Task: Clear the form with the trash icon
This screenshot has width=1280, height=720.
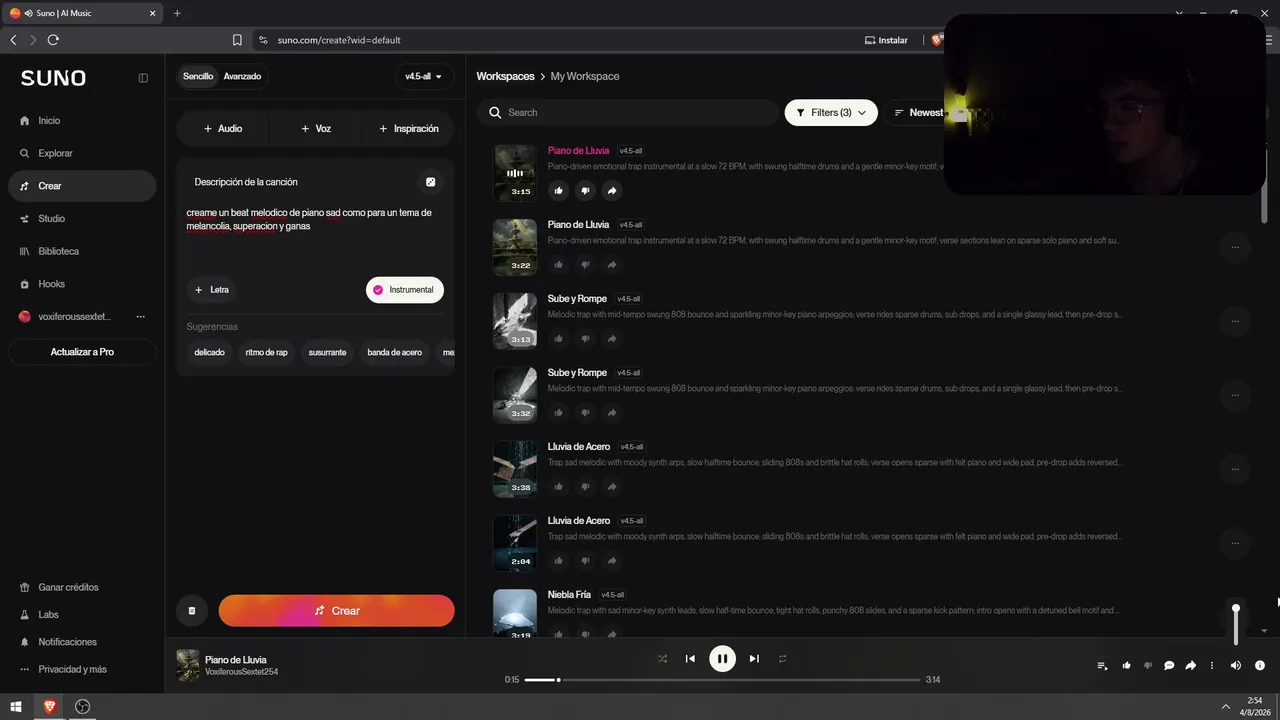Action: click(192, 610)
